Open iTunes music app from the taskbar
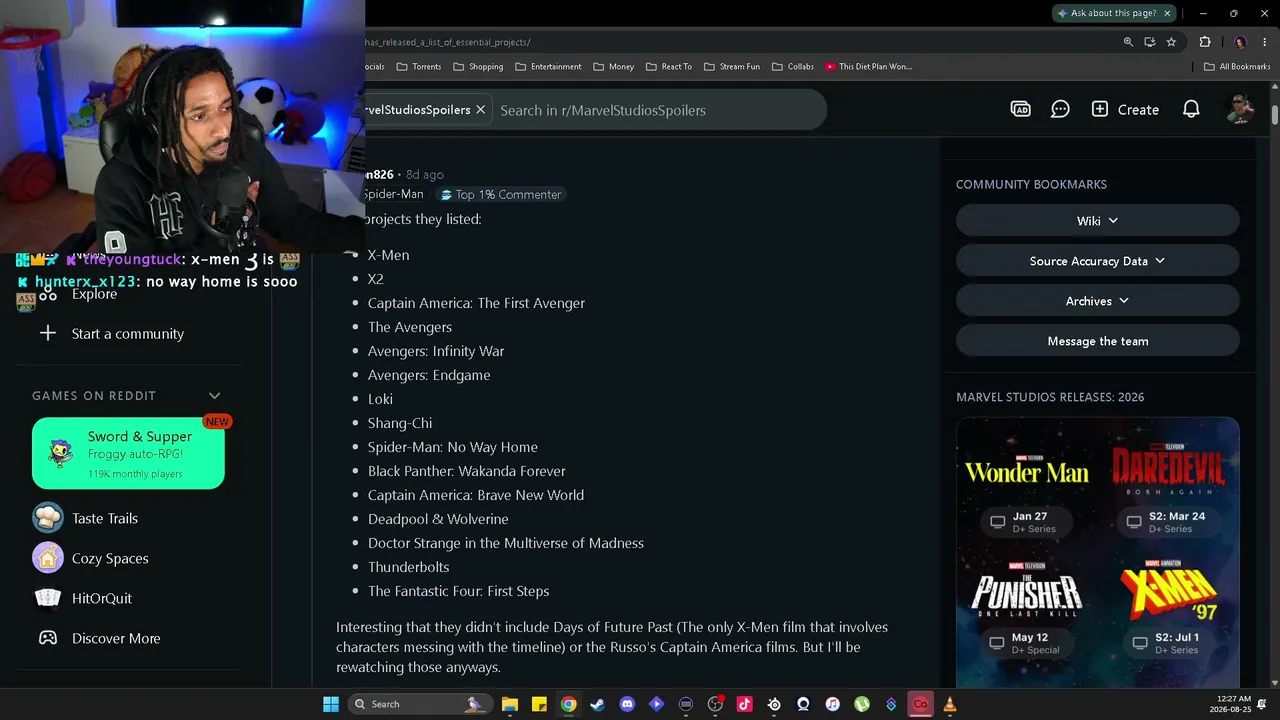 pos(832,704)
